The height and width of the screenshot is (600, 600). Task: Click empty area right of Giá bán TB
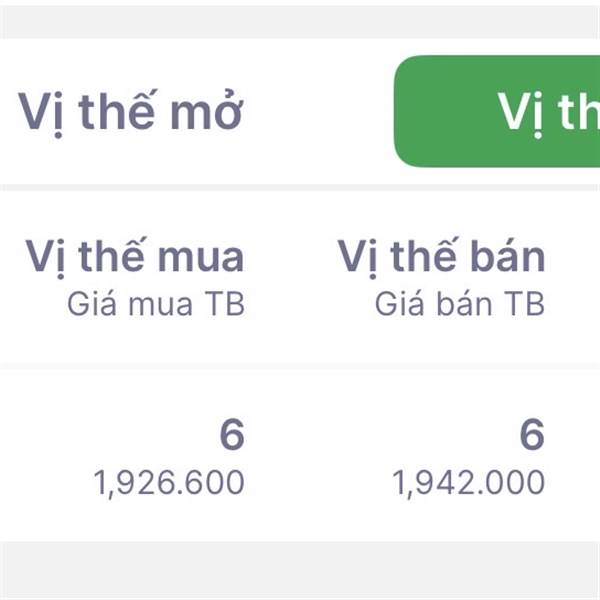[x=573, y=304]
